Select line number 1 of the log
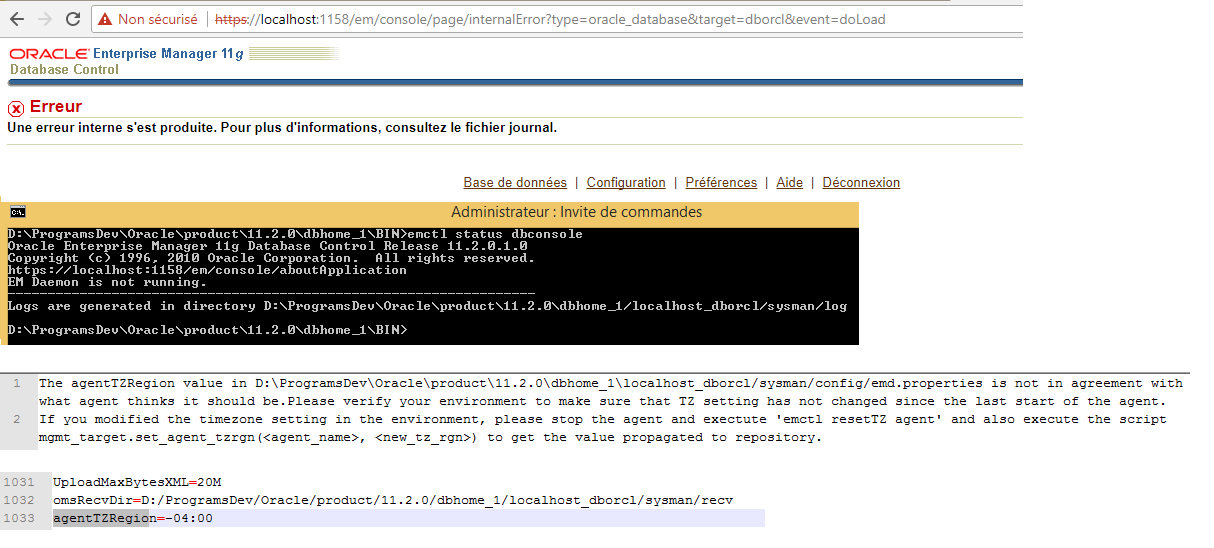The image size is (1214, 548). (x=17, y=383)
